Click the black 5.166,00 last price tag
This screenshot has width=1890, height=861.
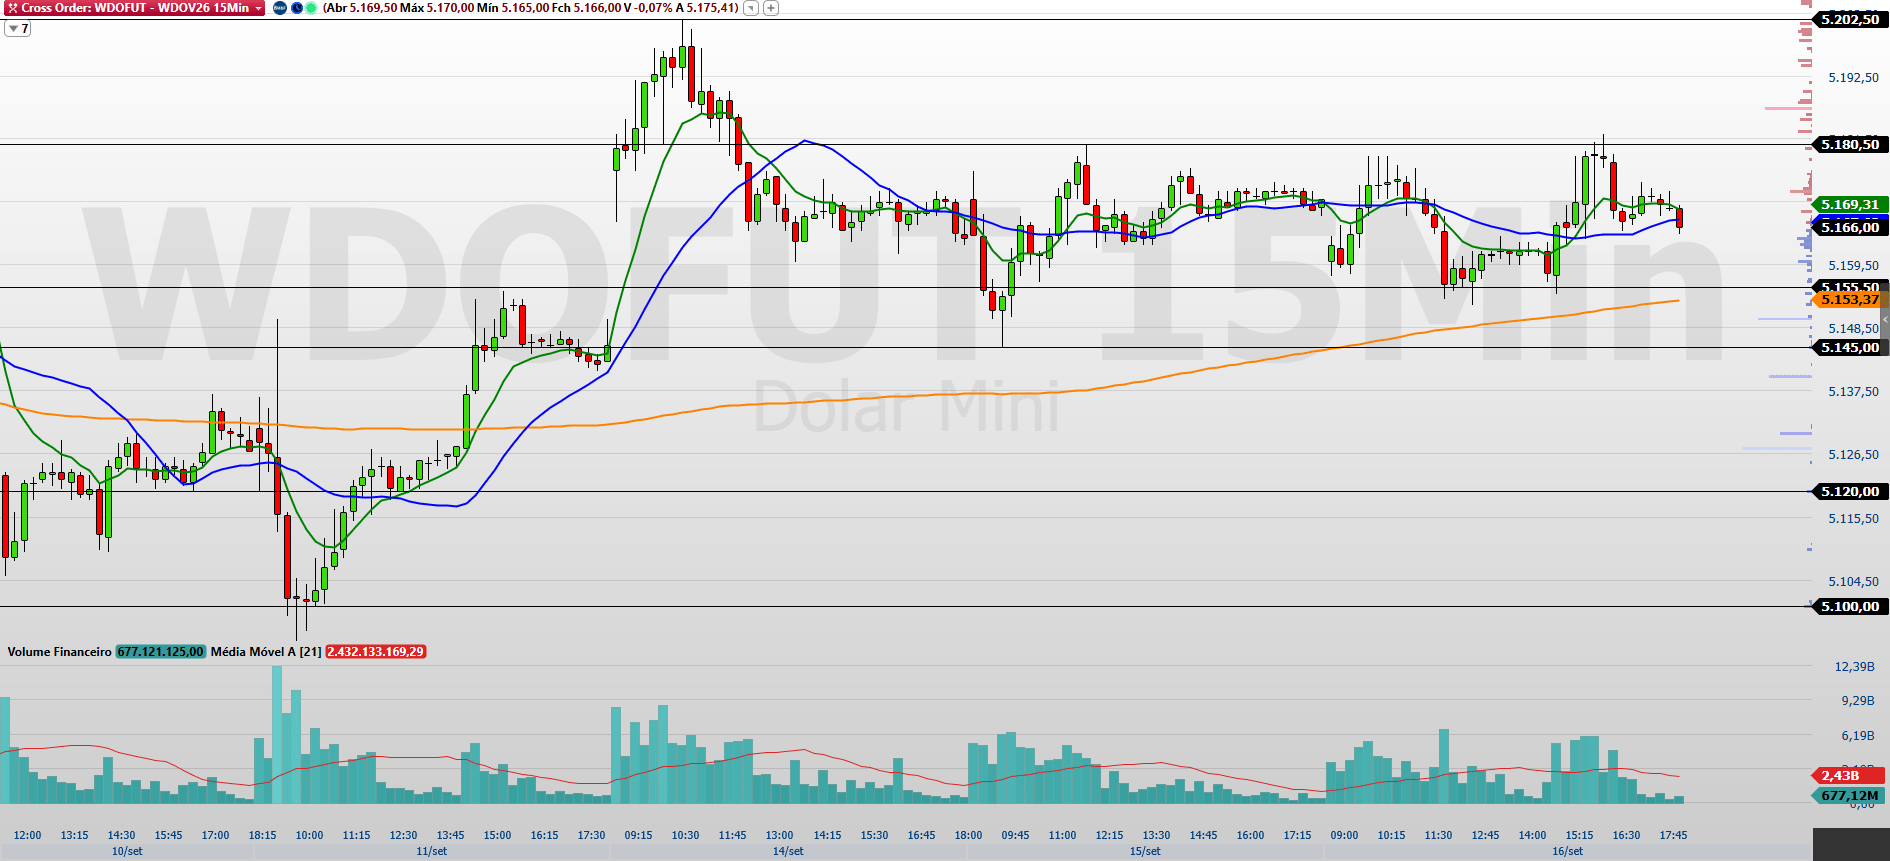point(1849,228)
